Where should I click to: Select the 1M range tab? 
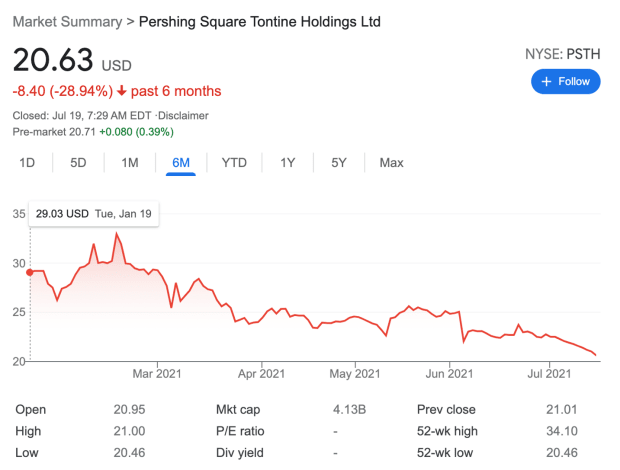click(130, 163)
